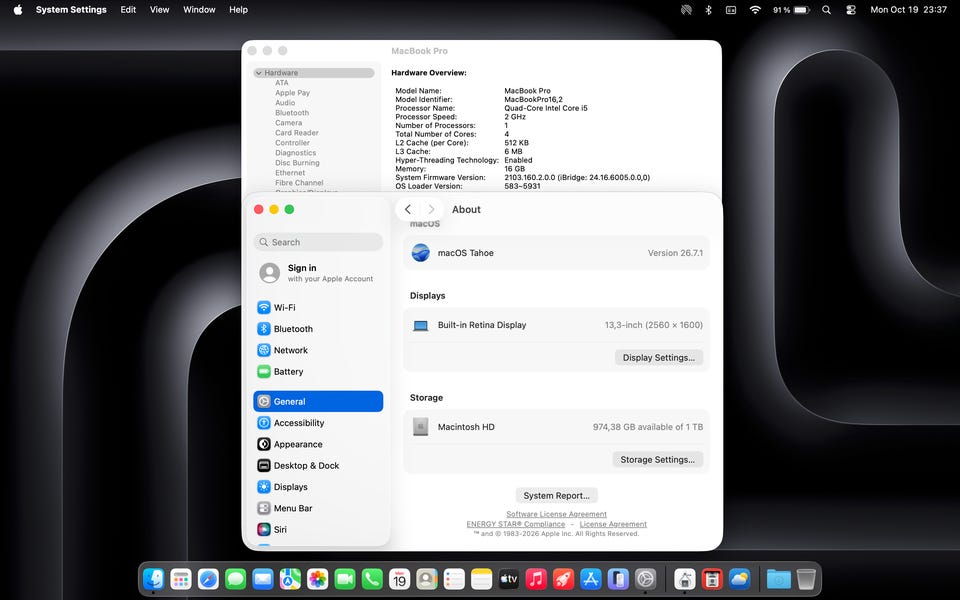The width and height of the screenshot is (960, 600).
Task: Click the Search field in System Settings
Action: [x=318, y=242]
